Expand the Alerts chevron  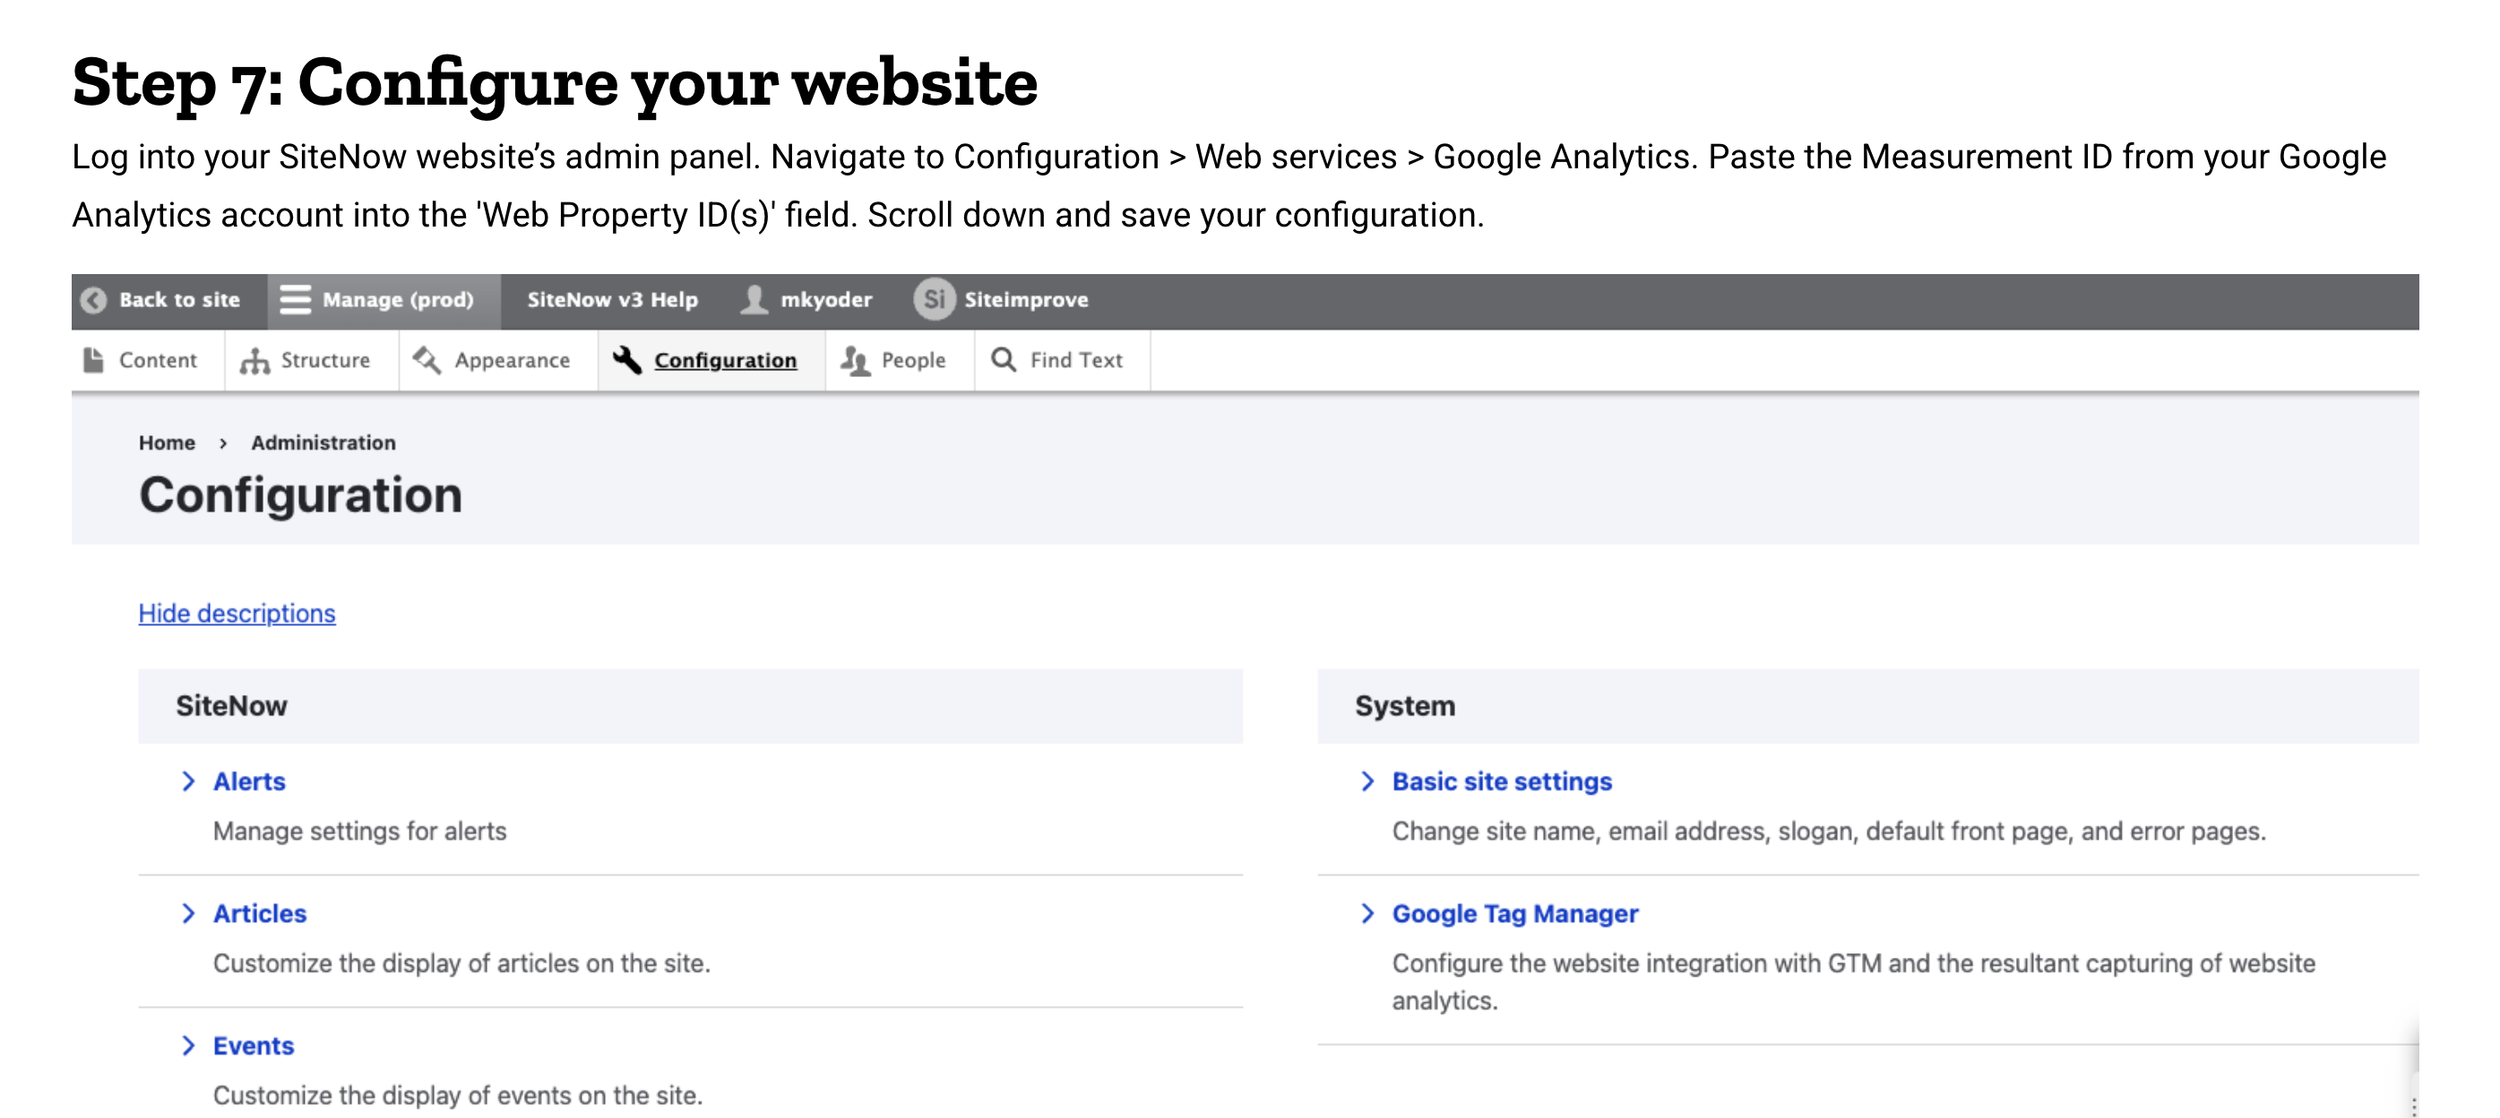tap(188, 781)
